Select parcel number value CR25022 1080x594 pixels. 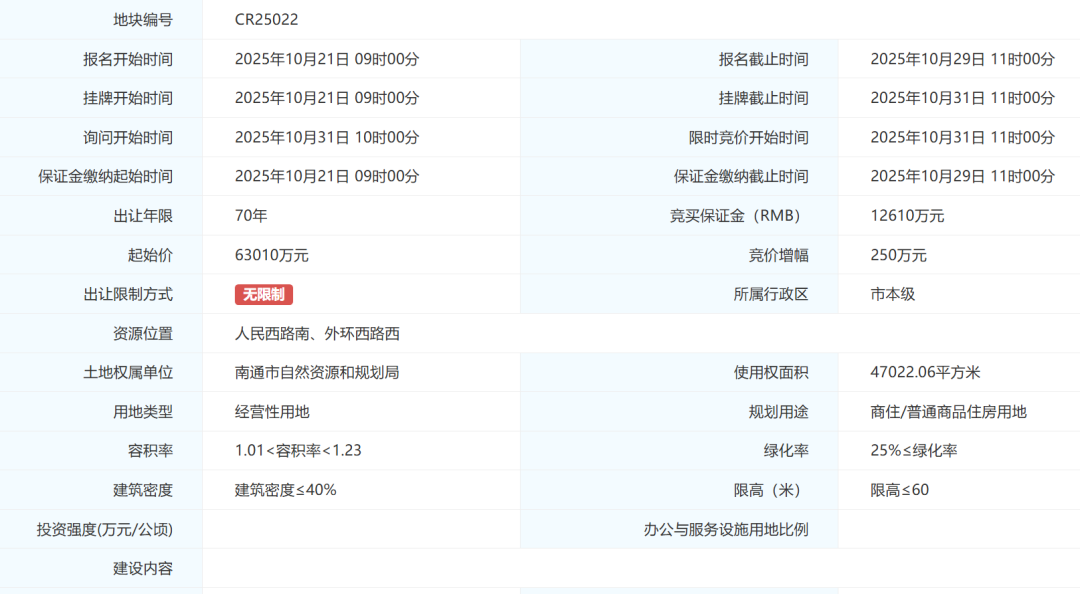tap(267, 19)
